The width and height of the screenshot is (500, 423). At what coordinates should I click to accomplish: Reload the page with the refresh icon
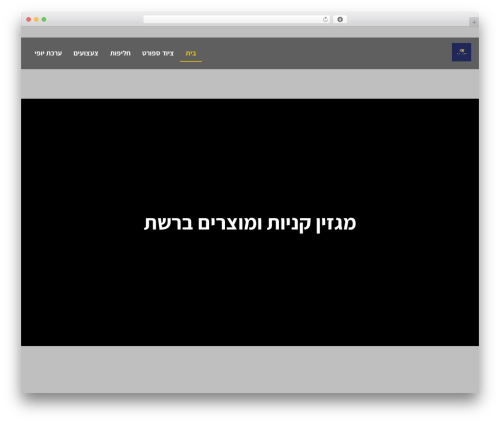pyautogui.click(x=325, y=19)
